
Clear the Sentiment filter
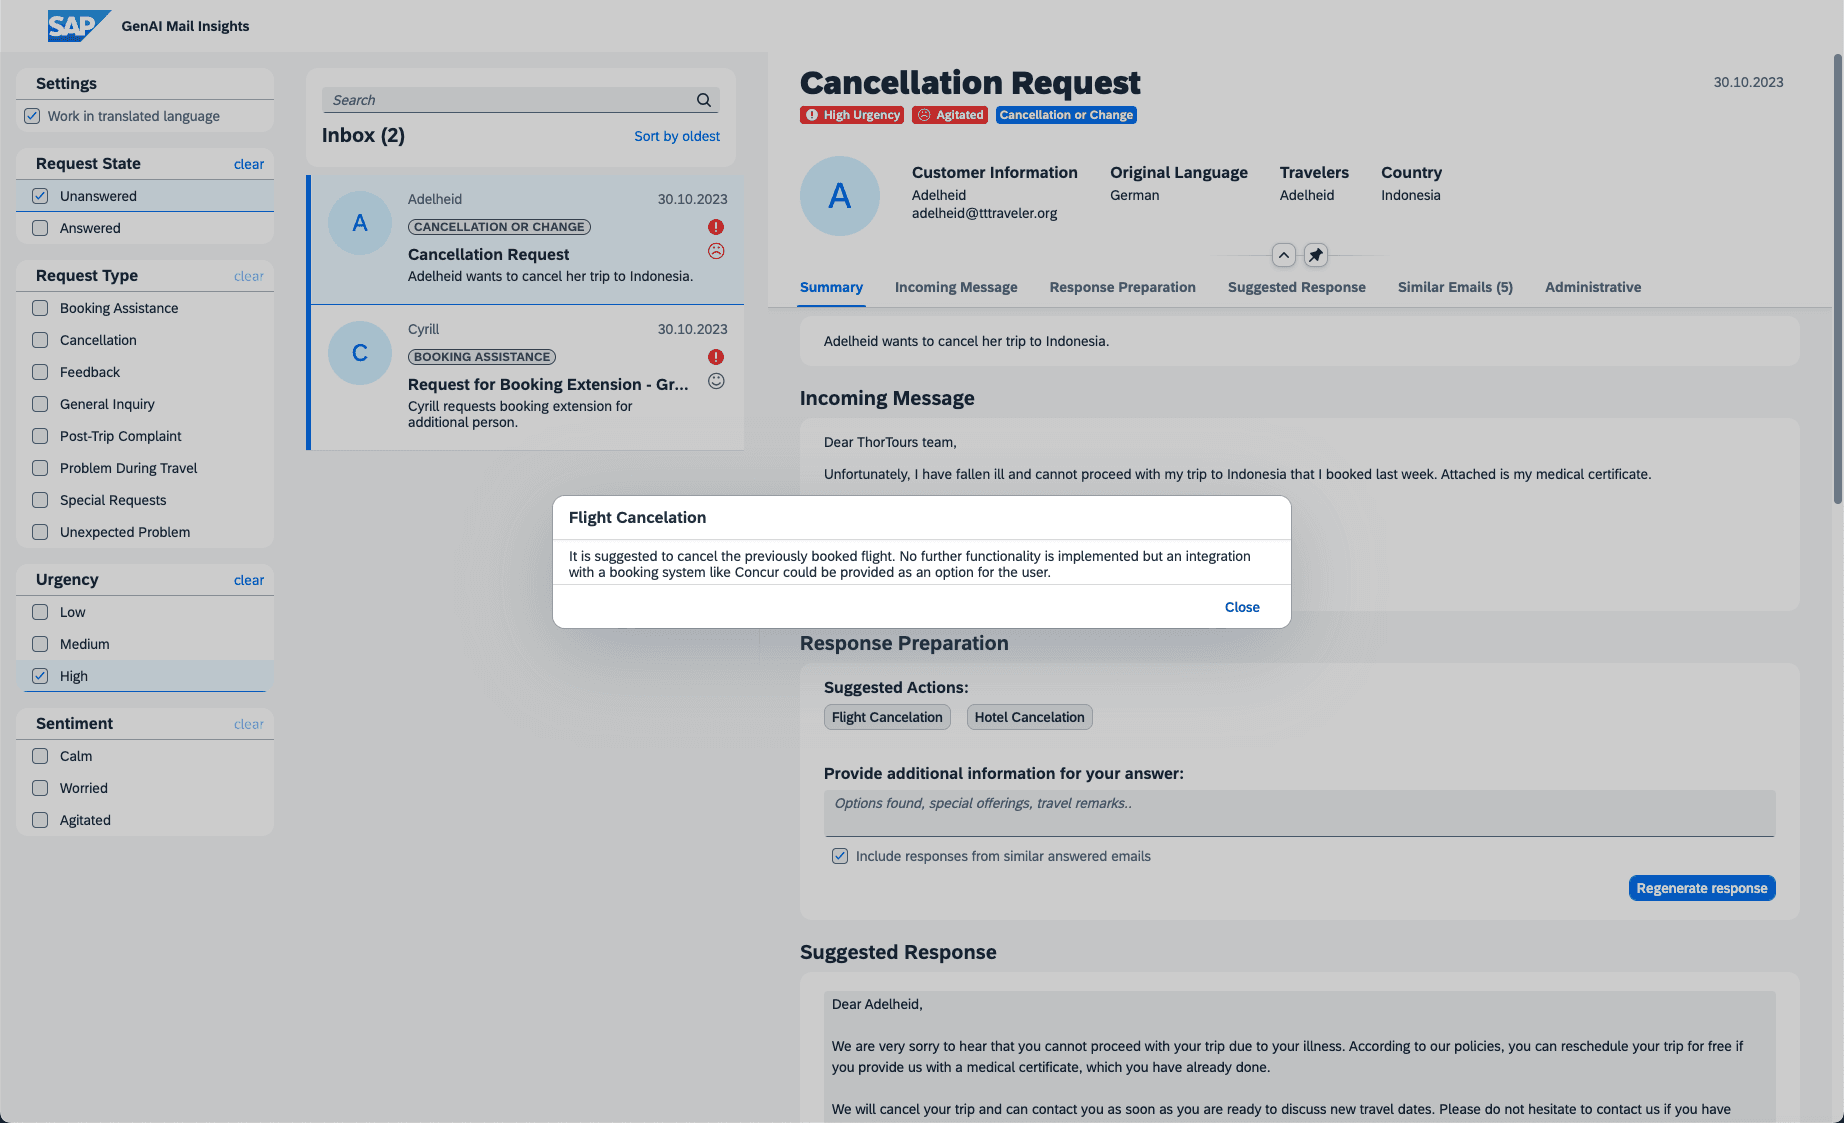tap(249, 724)
